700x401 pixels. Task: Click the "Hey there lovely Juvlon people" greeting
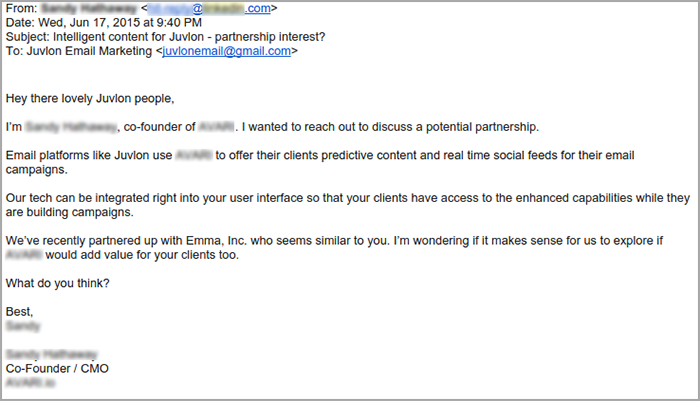click(90, 99)
